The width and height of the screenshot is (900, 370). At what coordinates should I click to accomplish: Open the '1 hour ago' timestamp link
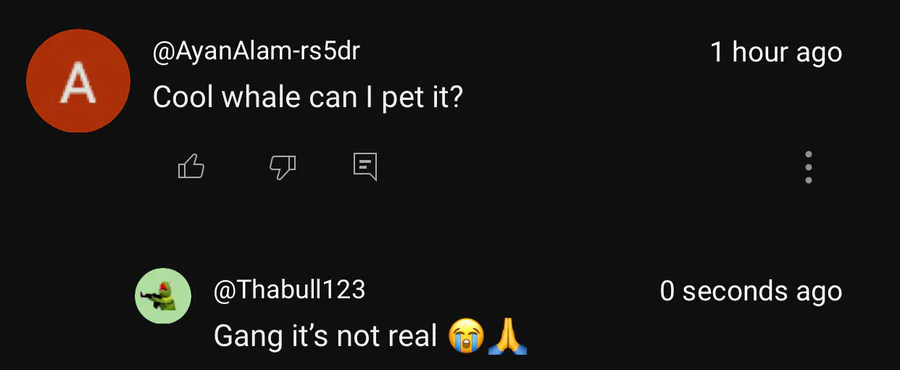[776, 52]
